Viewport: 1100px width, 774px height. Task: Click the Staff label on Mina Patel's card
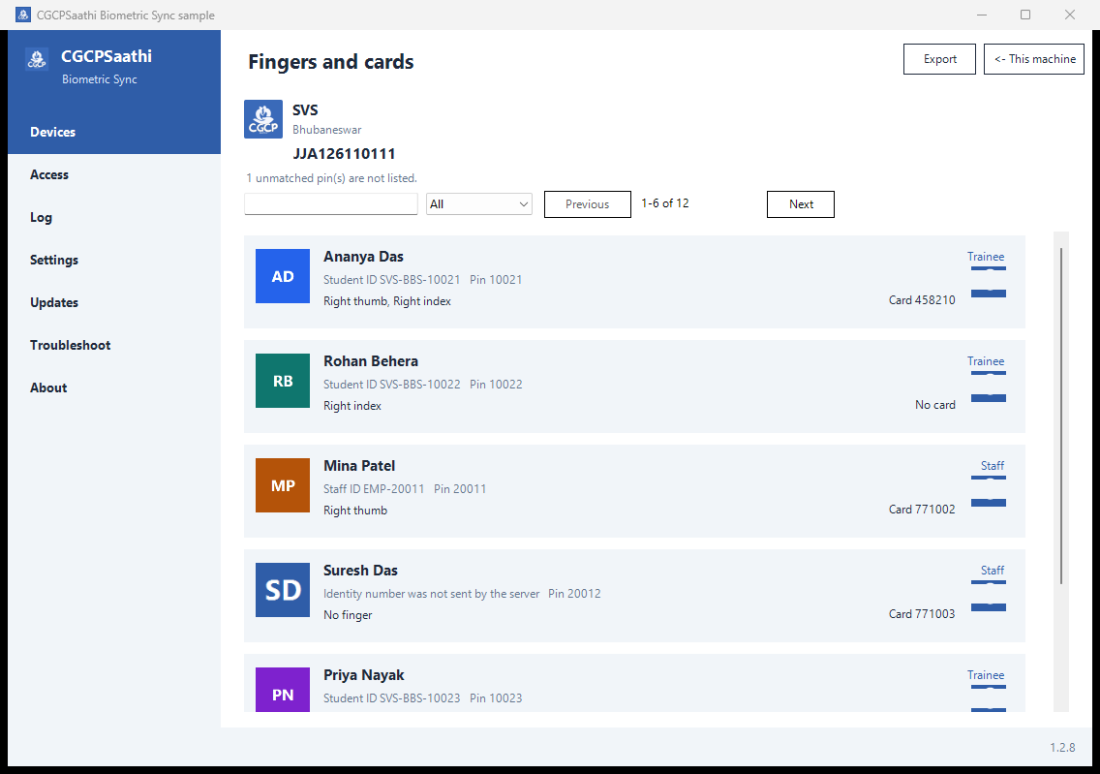coord(992,466)
